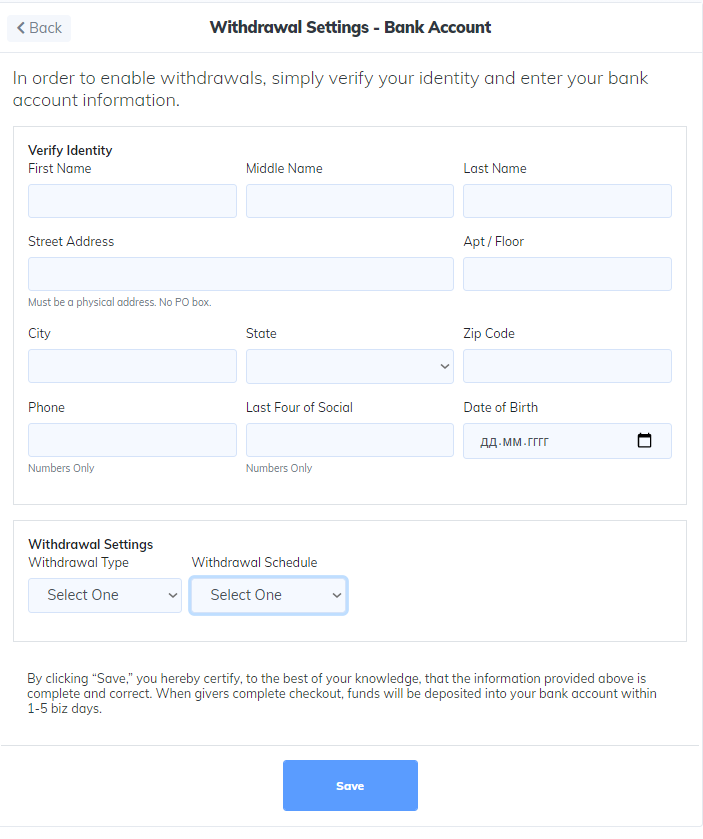Click the Withdrawal Settings - Bank Account heading
Viewport: 703px width, 839px height.
click(350, 27)
